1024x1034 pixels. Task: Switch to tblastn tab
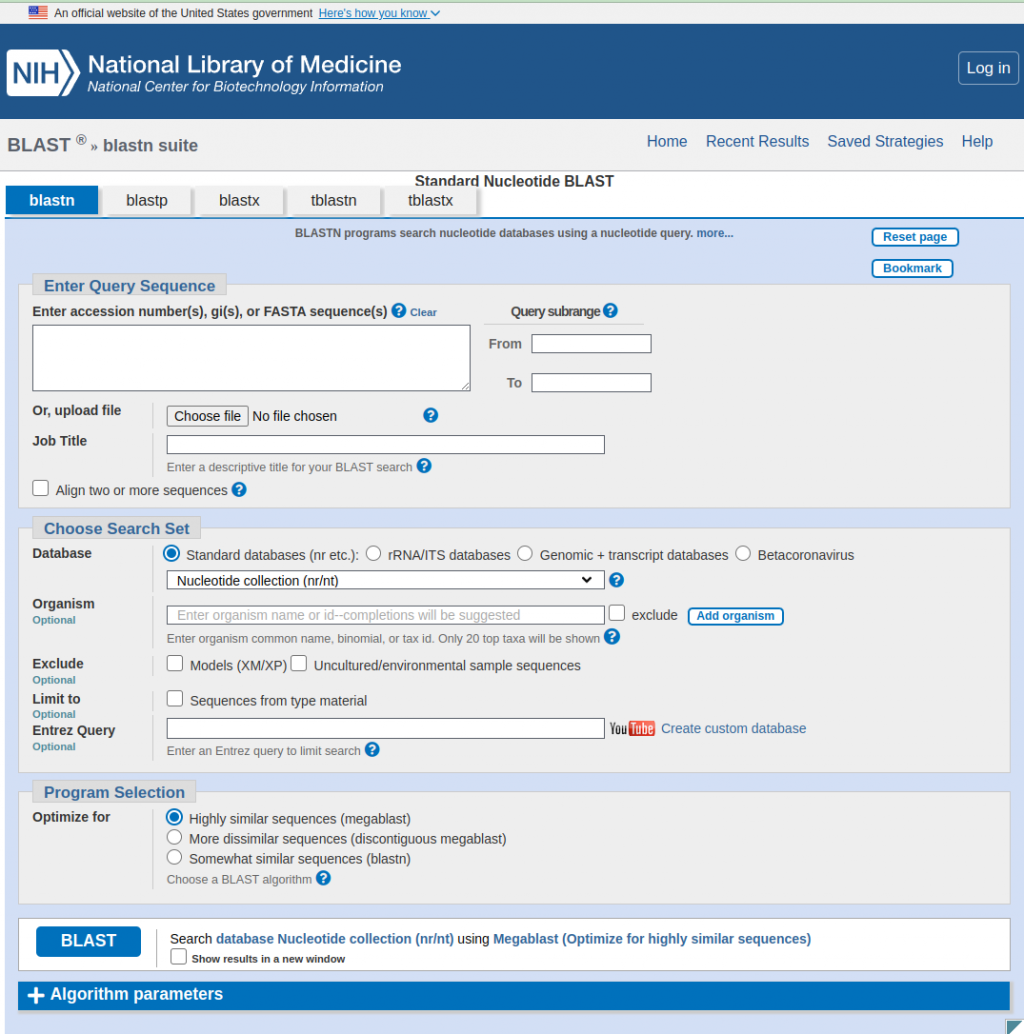tap(334, 200)
